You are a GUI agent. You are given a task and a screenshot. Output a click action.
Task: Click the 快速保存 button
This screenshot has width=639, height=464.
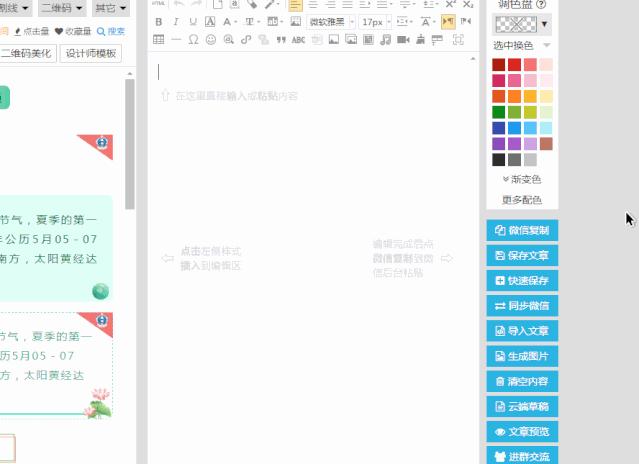pos(522,281)
